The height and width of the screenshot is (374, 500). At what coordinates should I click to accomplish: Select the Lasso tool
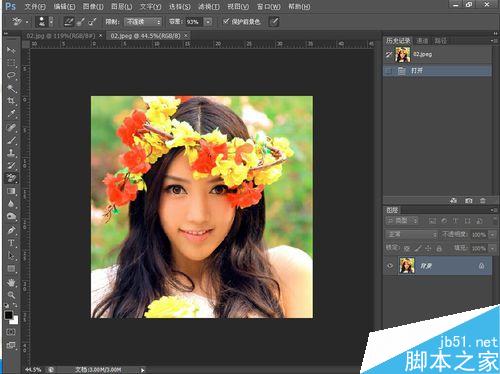click(x=11, y=76)
